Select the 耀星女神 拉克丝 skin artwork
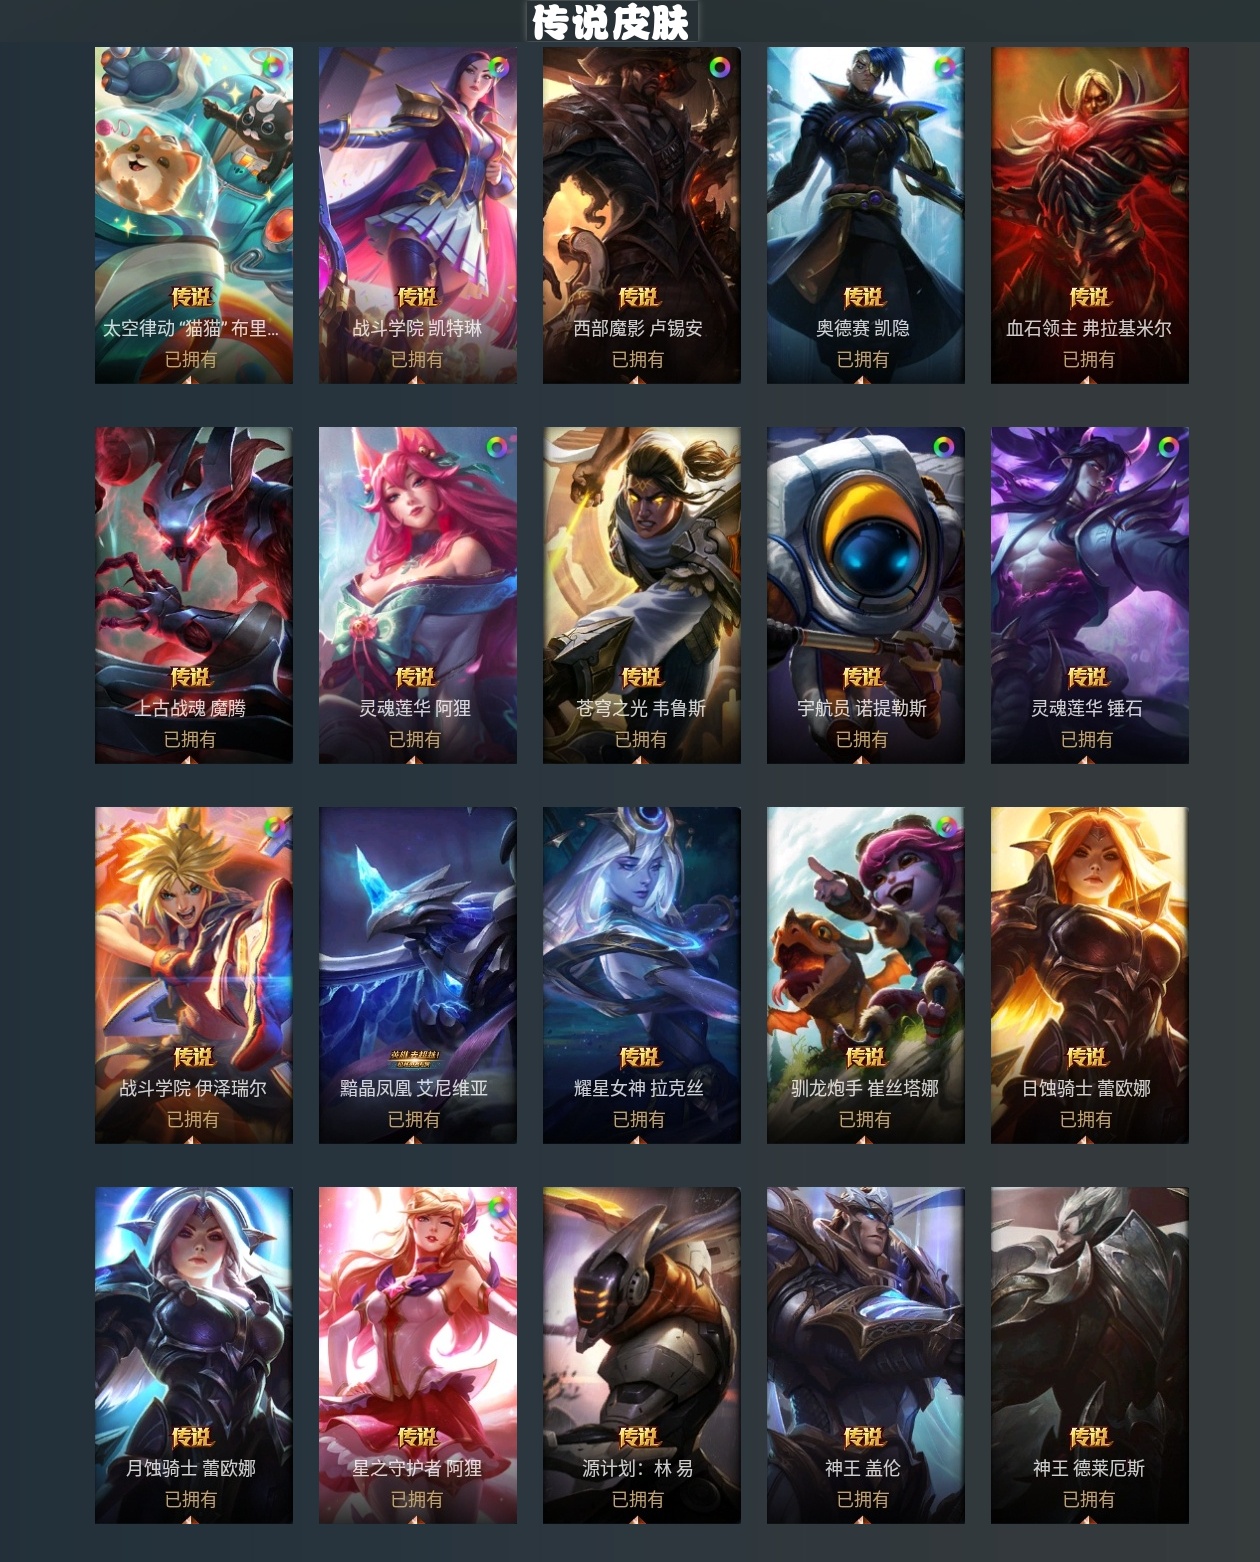Screen dimensions: 1260x1562 pyautogui.click(x=642, y=975)
